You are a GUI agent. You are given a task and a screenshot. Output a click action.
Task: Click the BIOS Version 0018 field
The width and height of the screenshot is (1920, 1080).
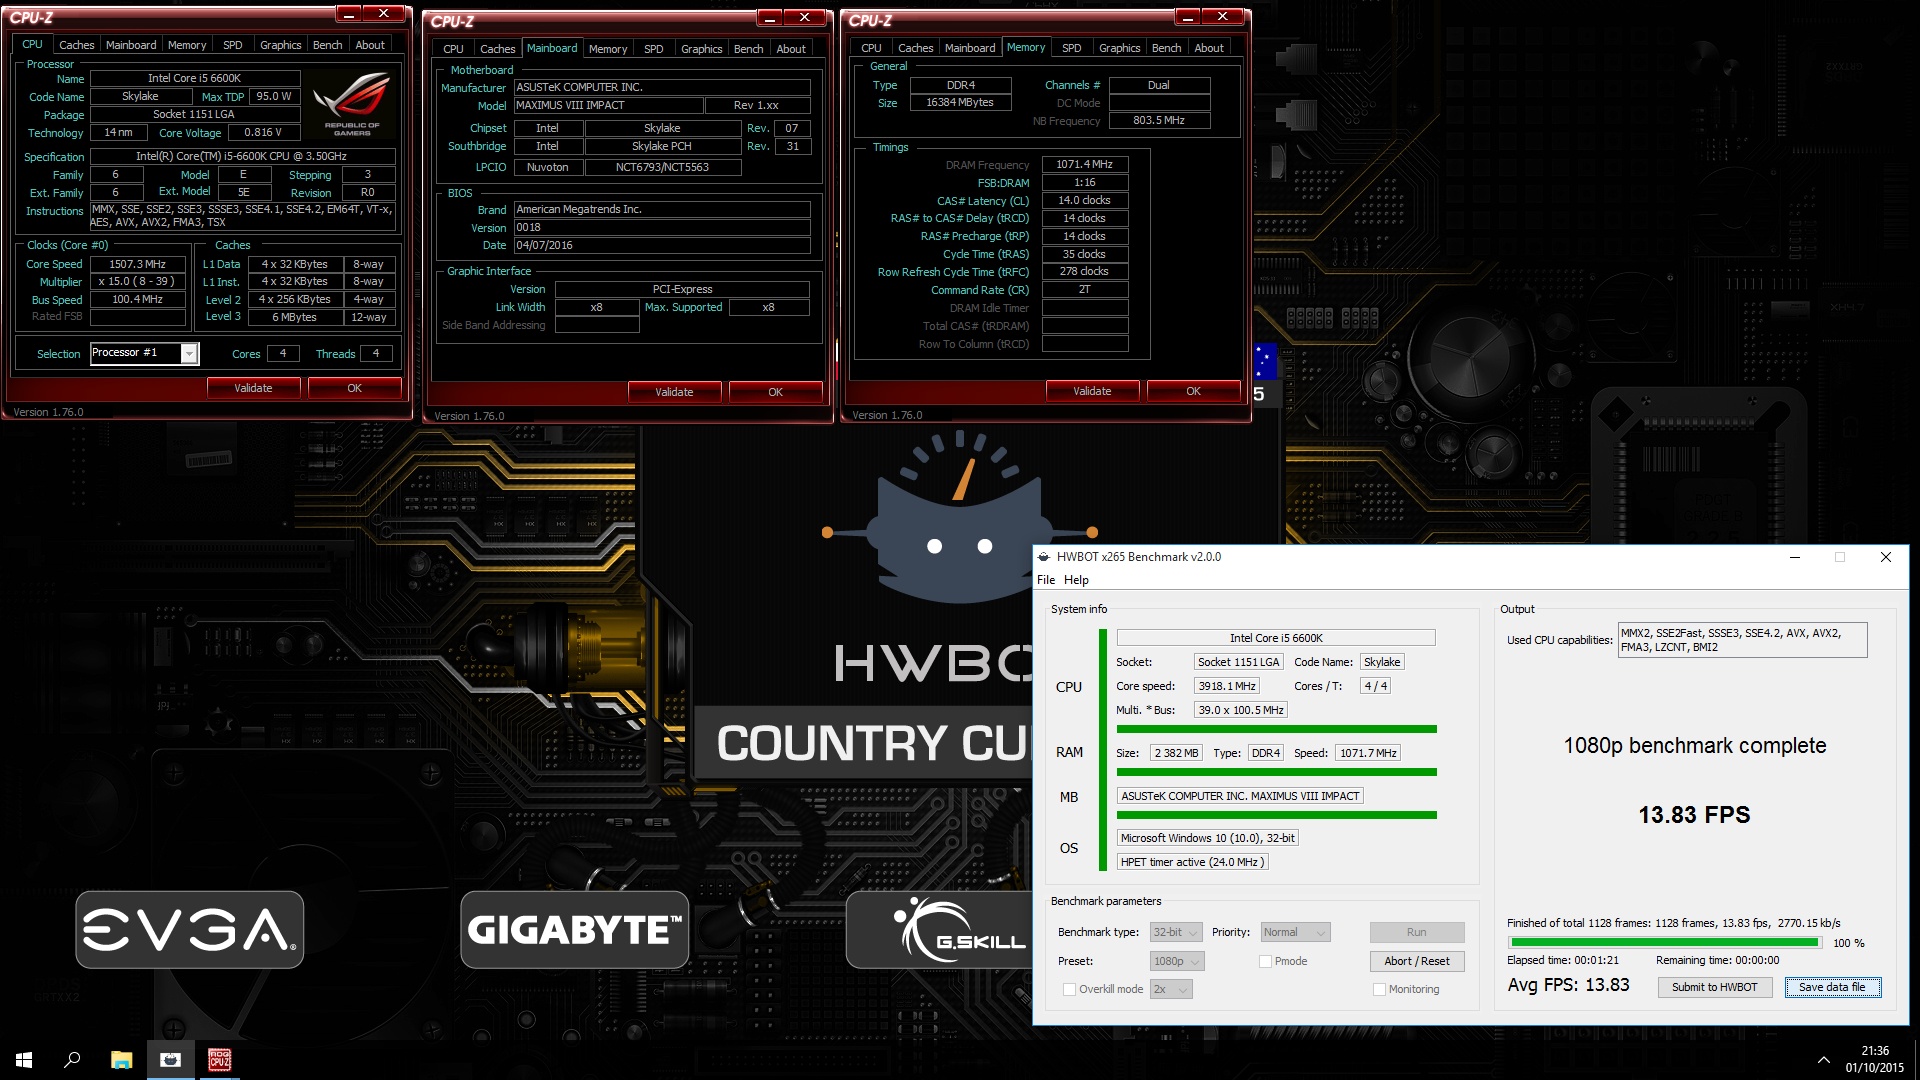(662, 227)
